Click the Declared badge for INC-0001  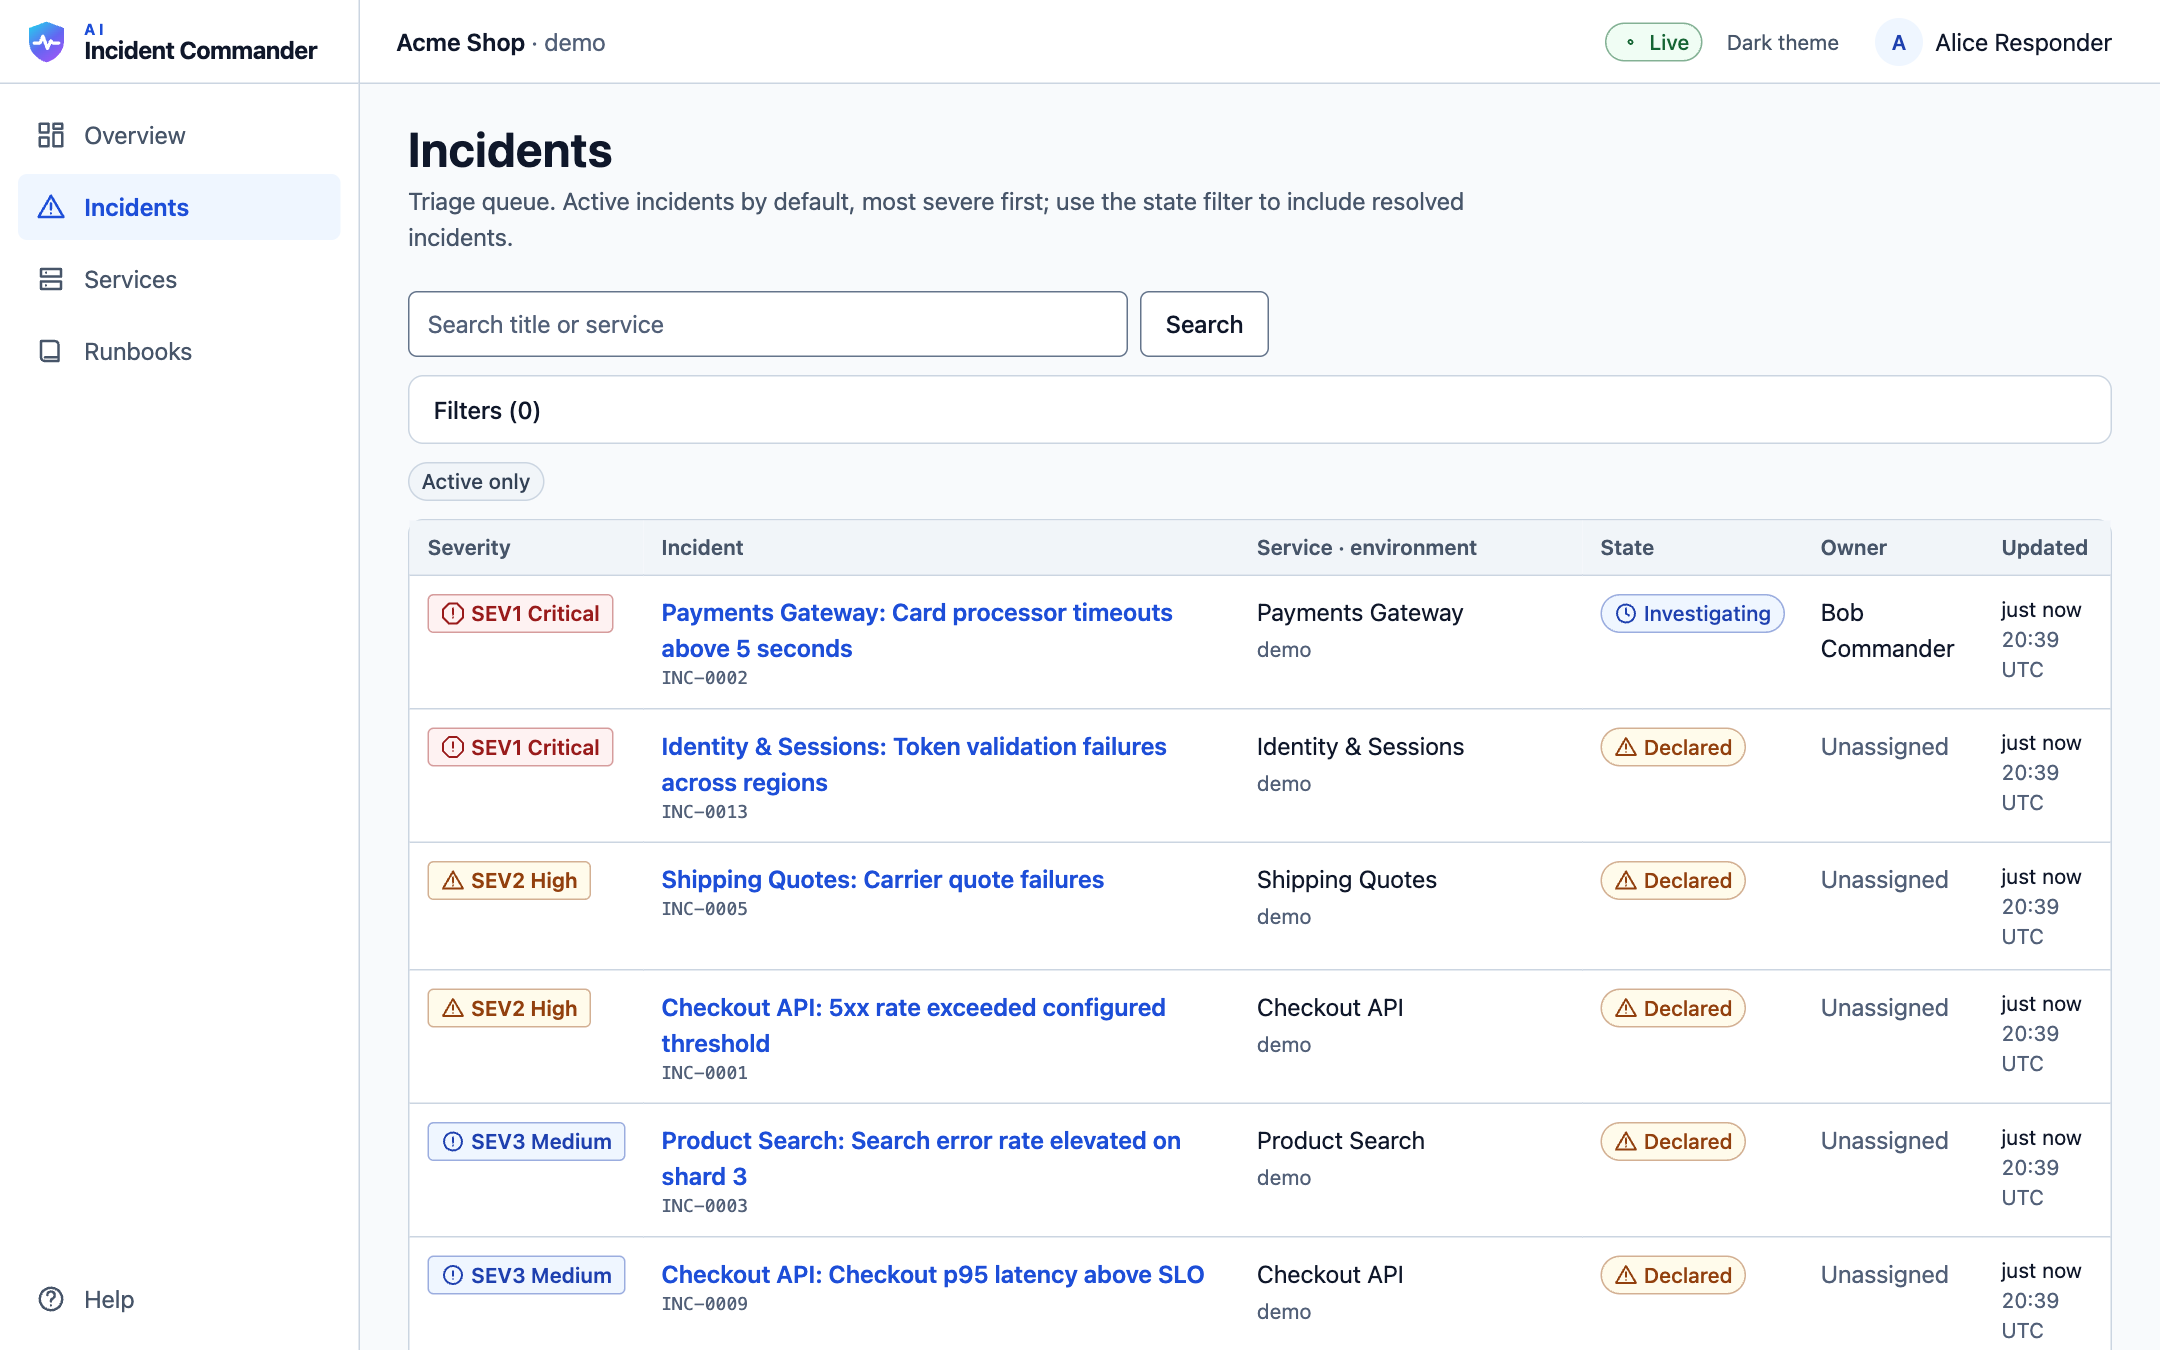coord(1673,1008)
